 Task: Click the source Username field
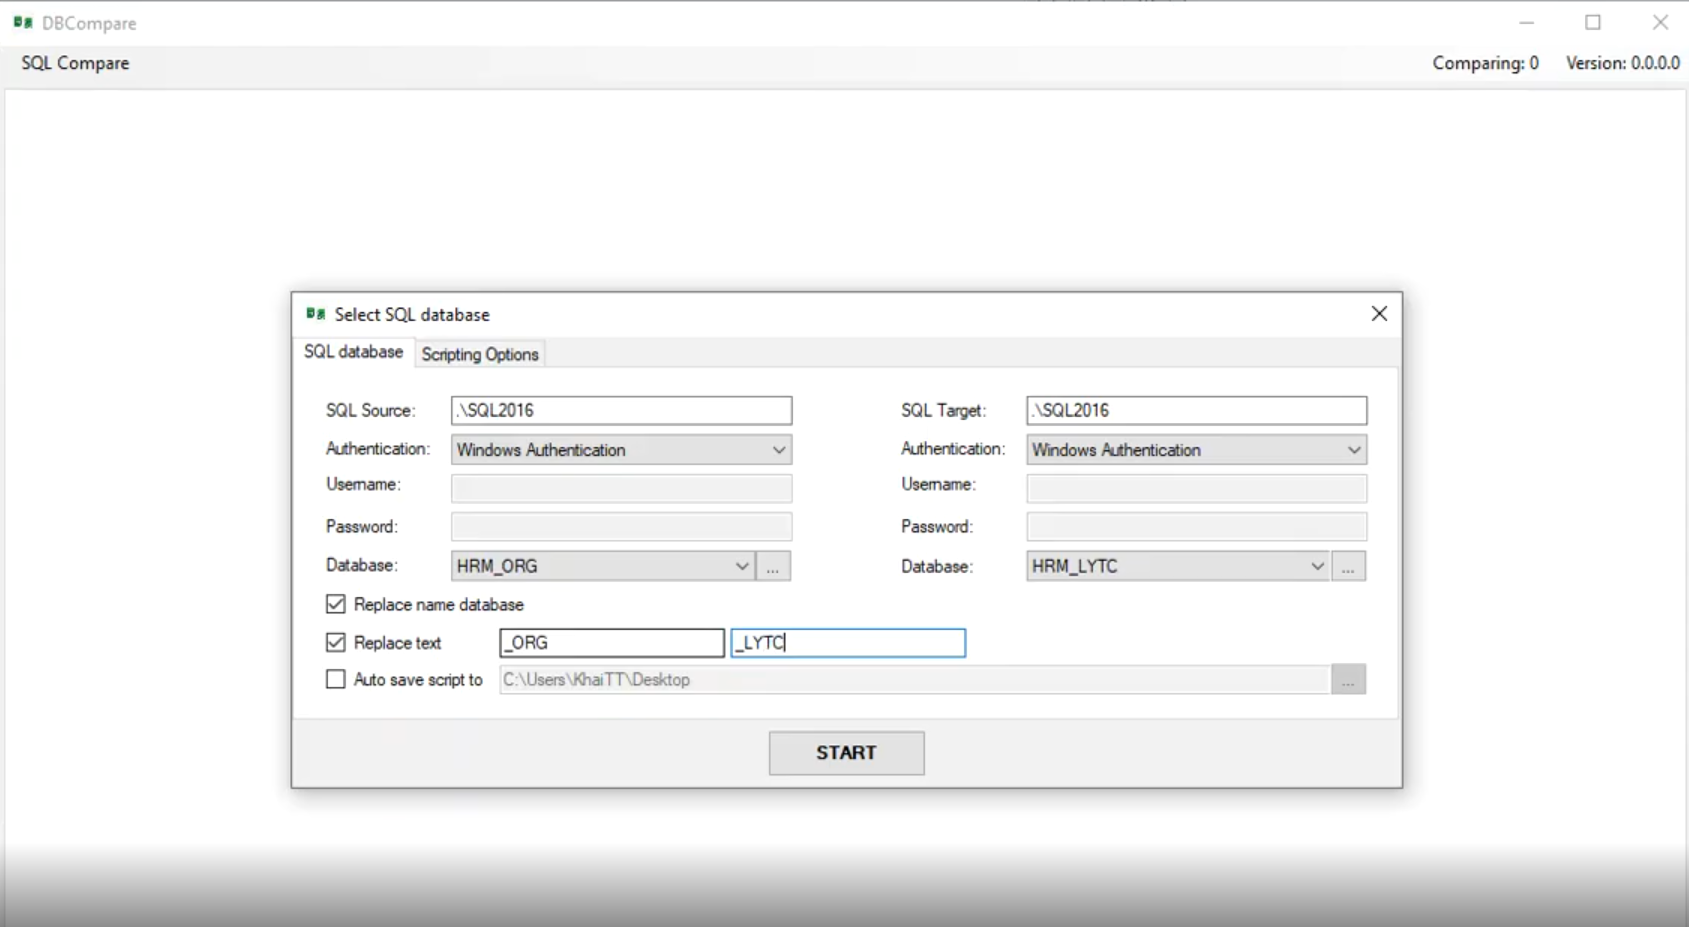pos(621,488)
